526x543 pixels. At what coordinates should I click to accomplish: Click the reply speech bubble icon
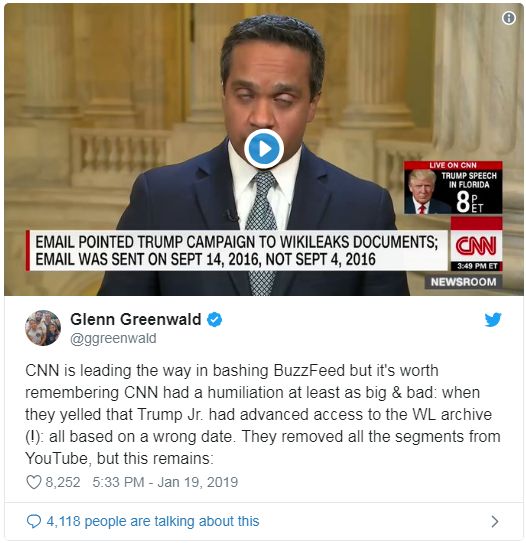tap(34, 521)
